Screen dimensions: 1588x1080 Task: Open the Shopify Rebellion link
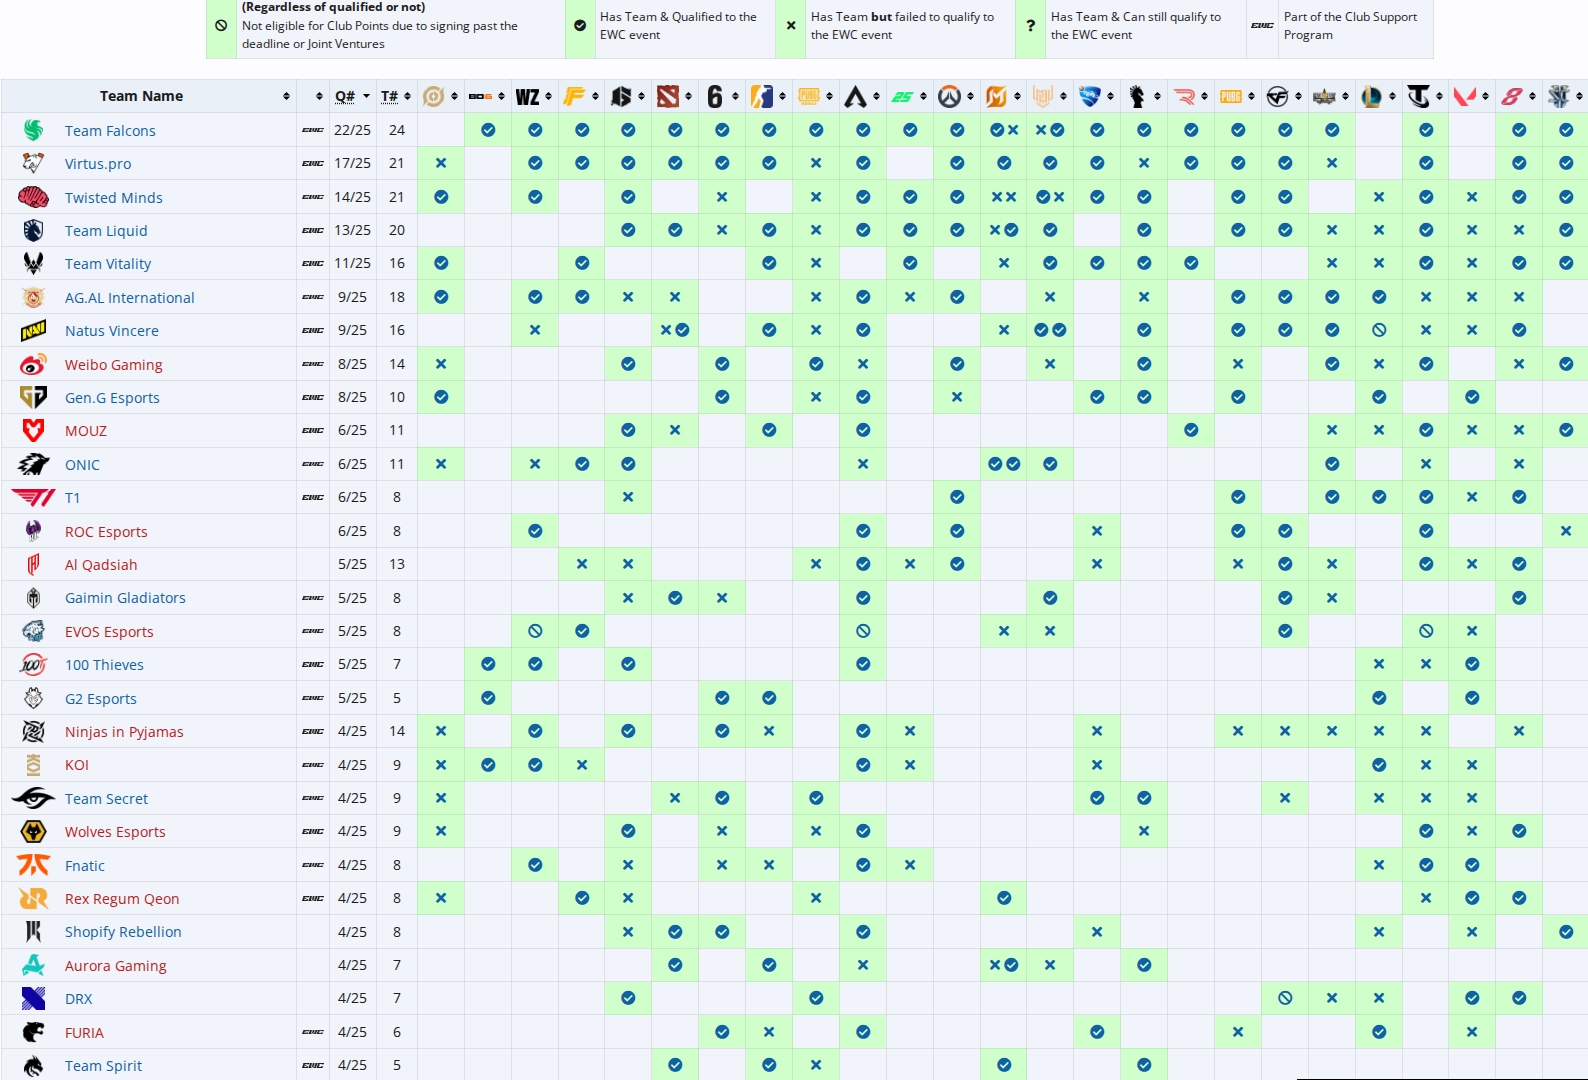pos(123,932)
